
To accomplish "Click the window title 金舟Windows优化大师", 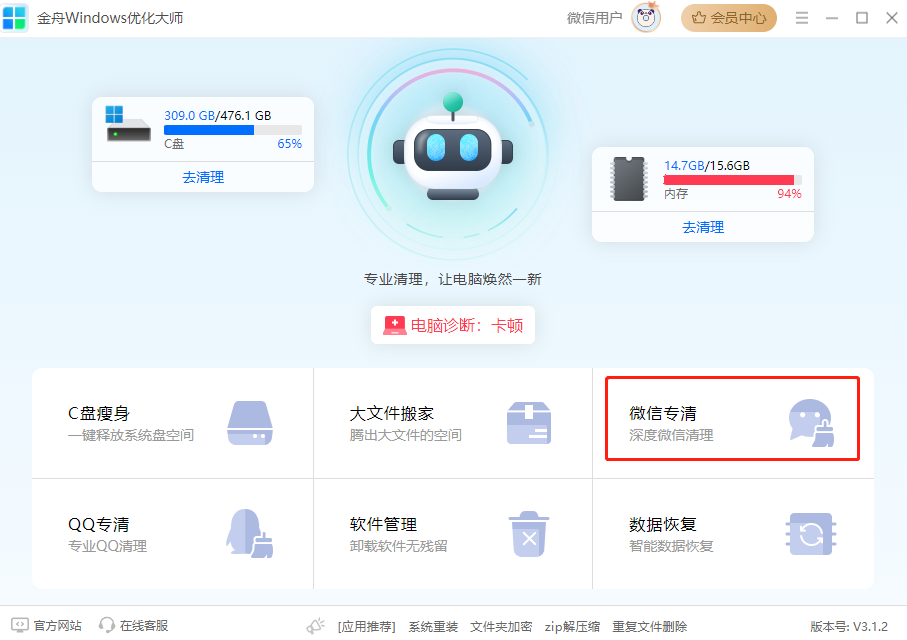I will coord(110,18).
